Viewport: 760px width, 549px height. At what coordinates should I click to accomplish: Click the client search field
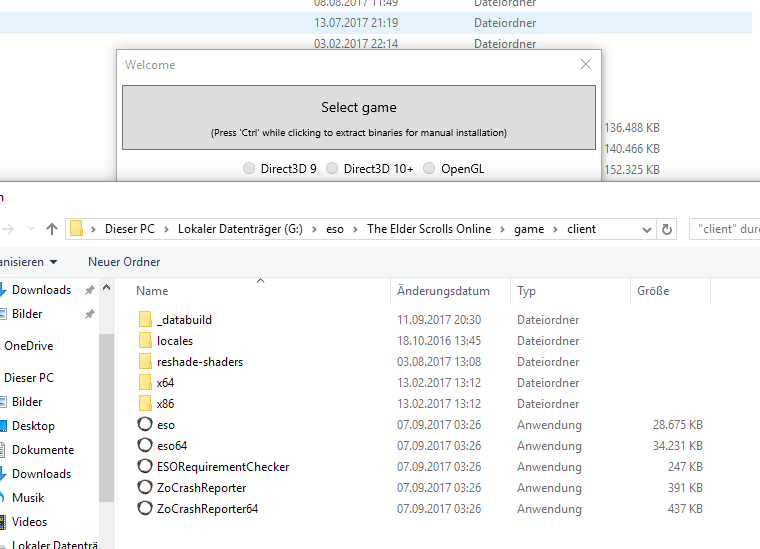click(x=725, y=229)
